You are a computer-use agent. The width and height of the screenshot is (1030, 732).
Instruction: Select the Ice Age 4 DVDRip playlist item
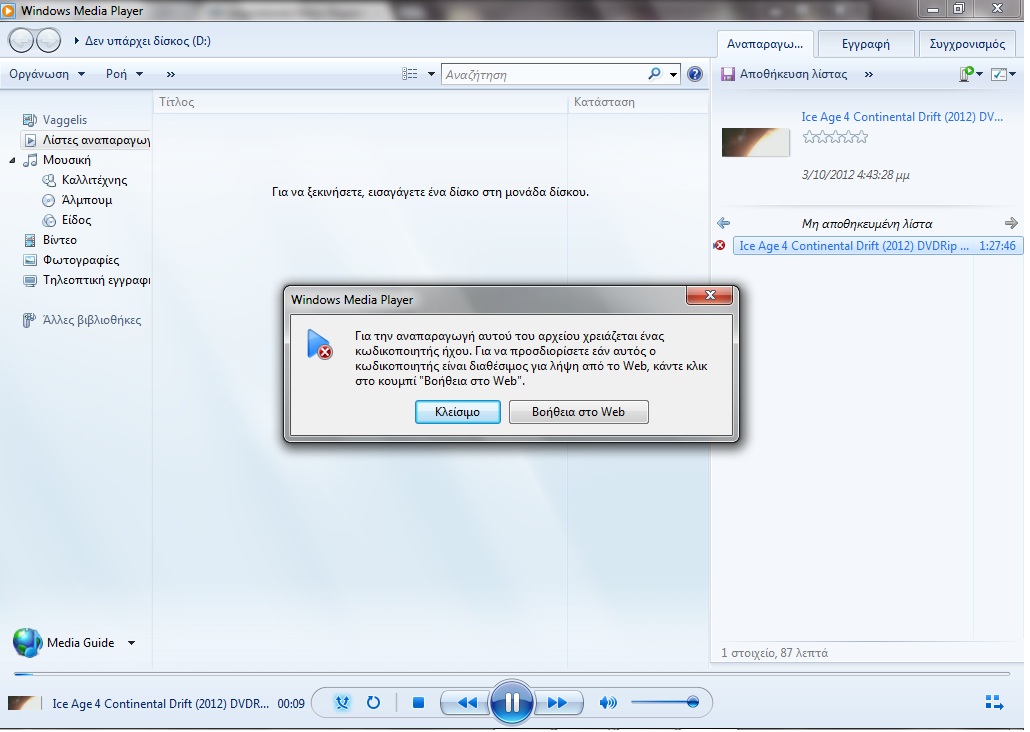click(877, 246)
